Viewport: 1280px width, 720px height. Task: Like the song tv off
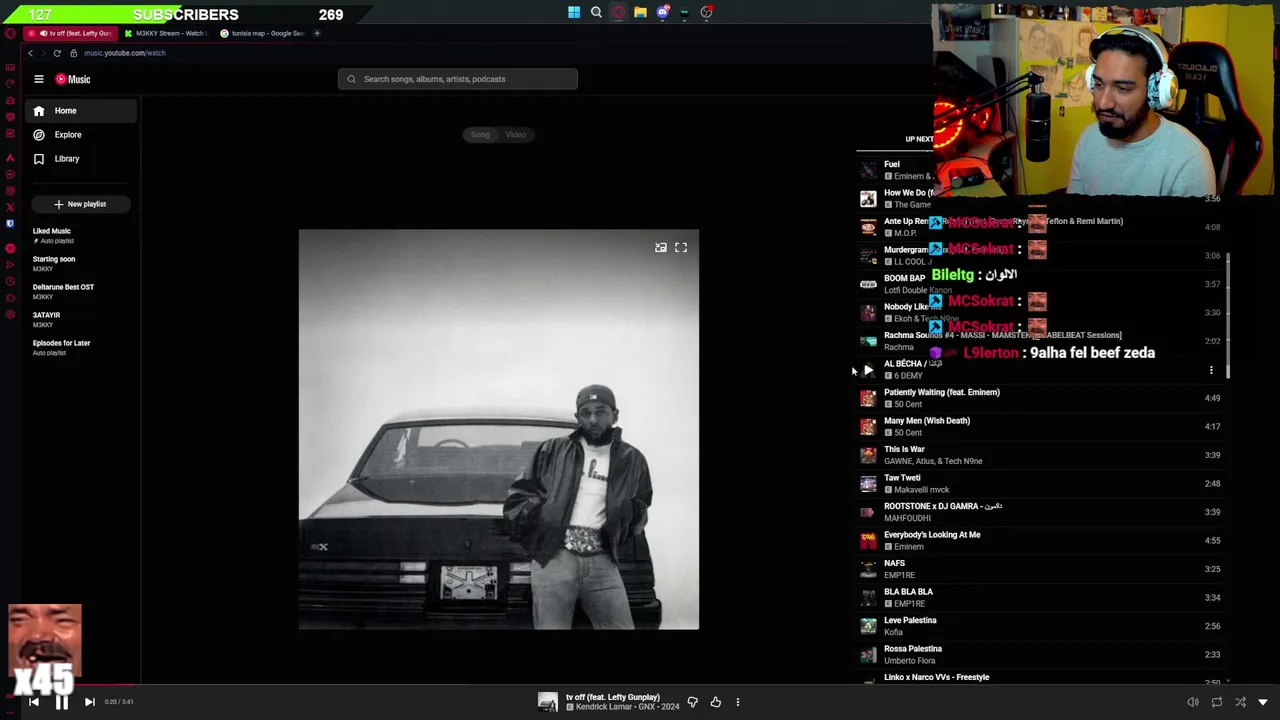point(715,702)
